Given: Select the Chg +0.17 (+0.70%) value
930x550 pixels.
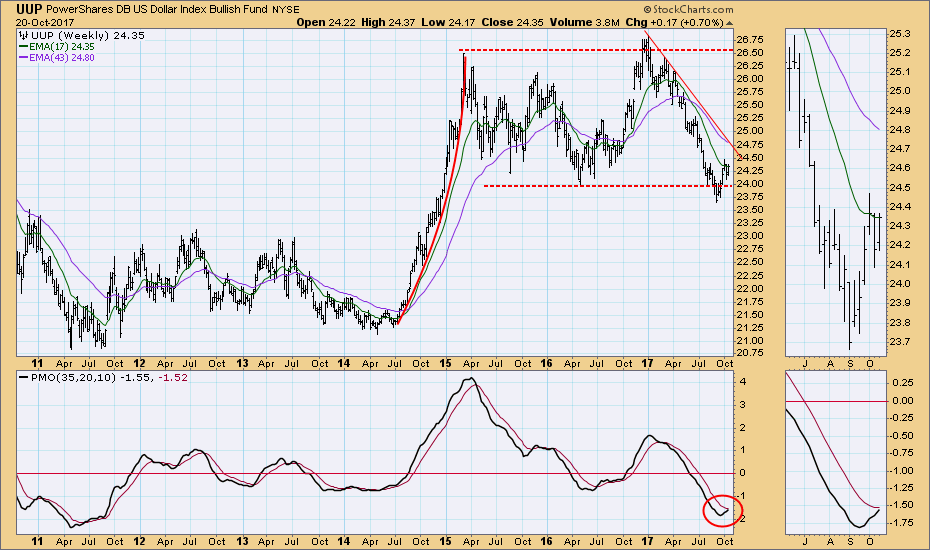Looking at the screenshot, I should (674, 23).
